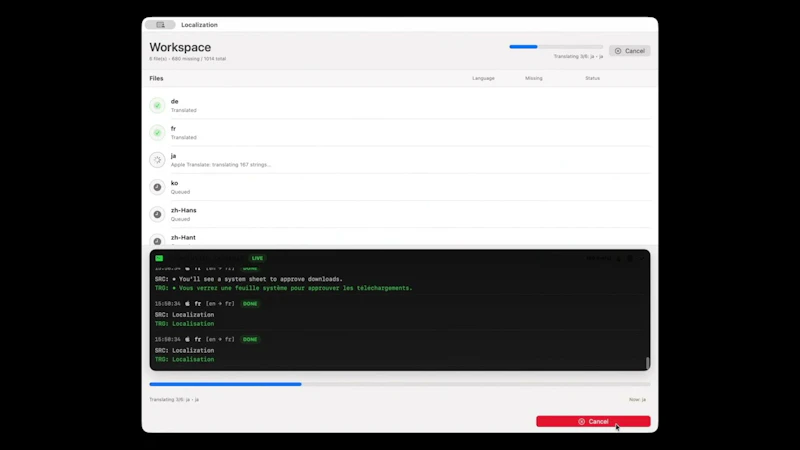Click the Files section heading

pos(156,78)
